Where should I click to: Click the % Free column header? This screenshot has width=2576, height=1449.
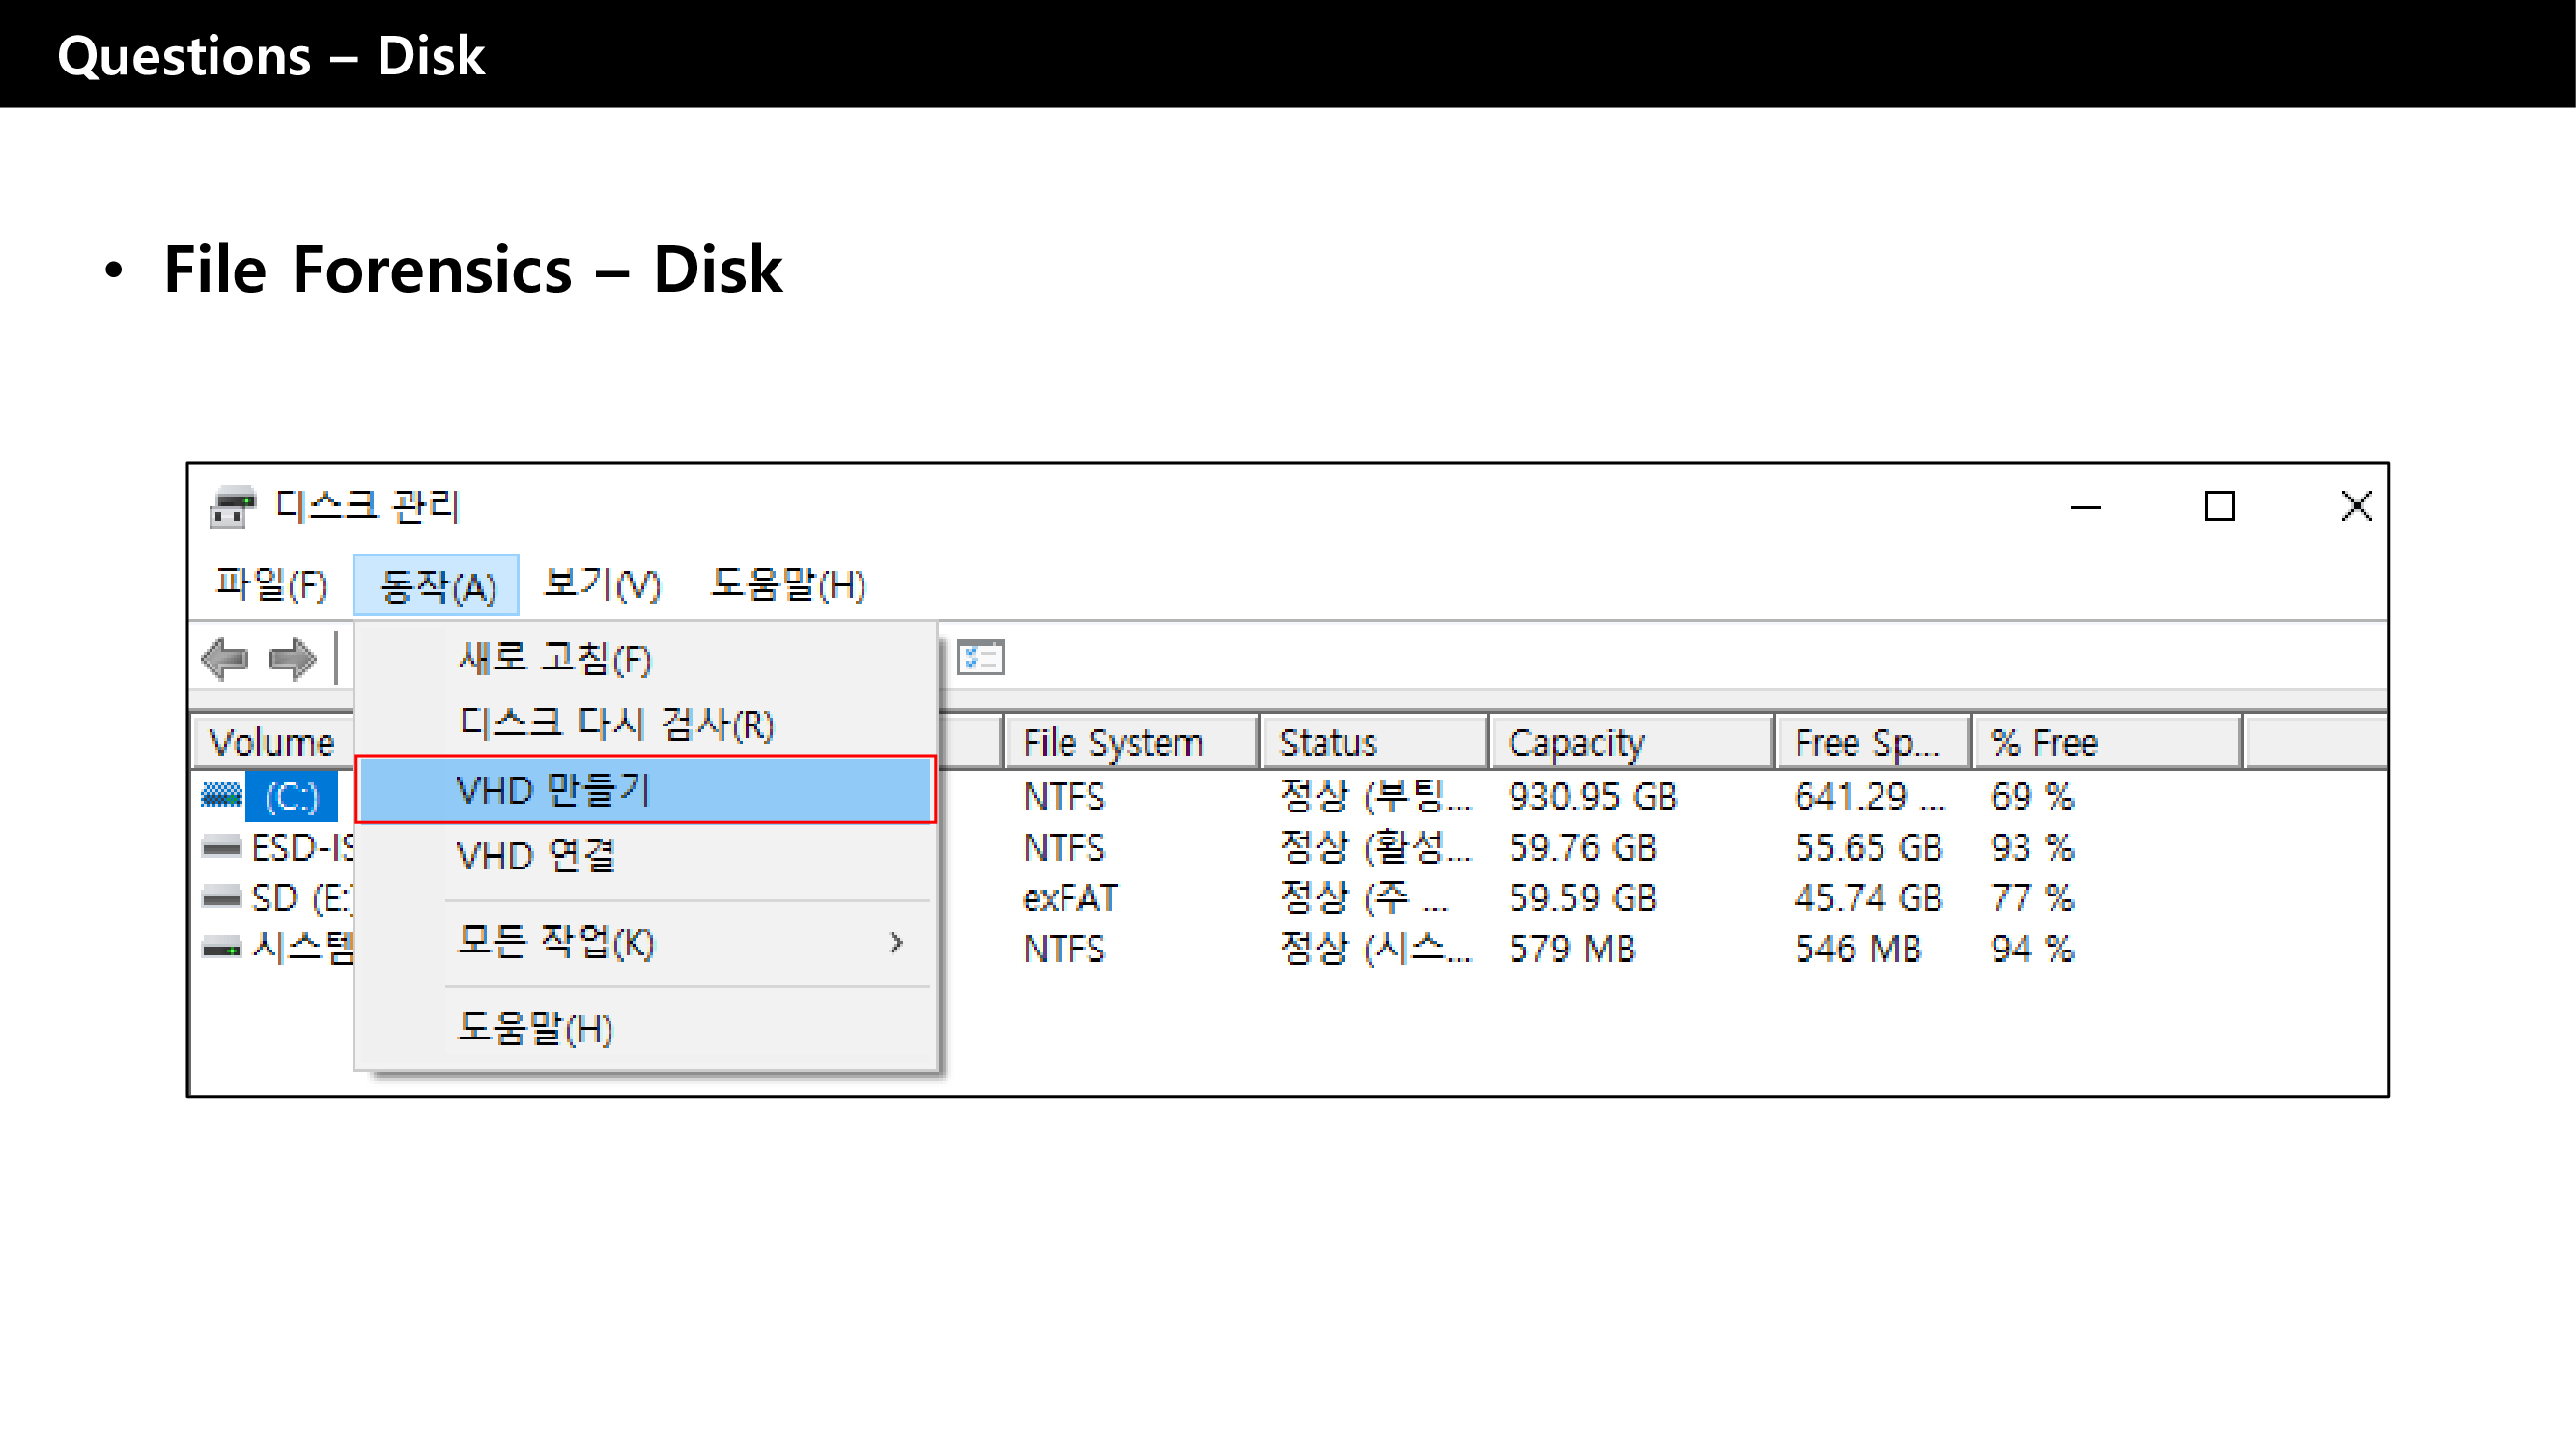(2104, 743)
